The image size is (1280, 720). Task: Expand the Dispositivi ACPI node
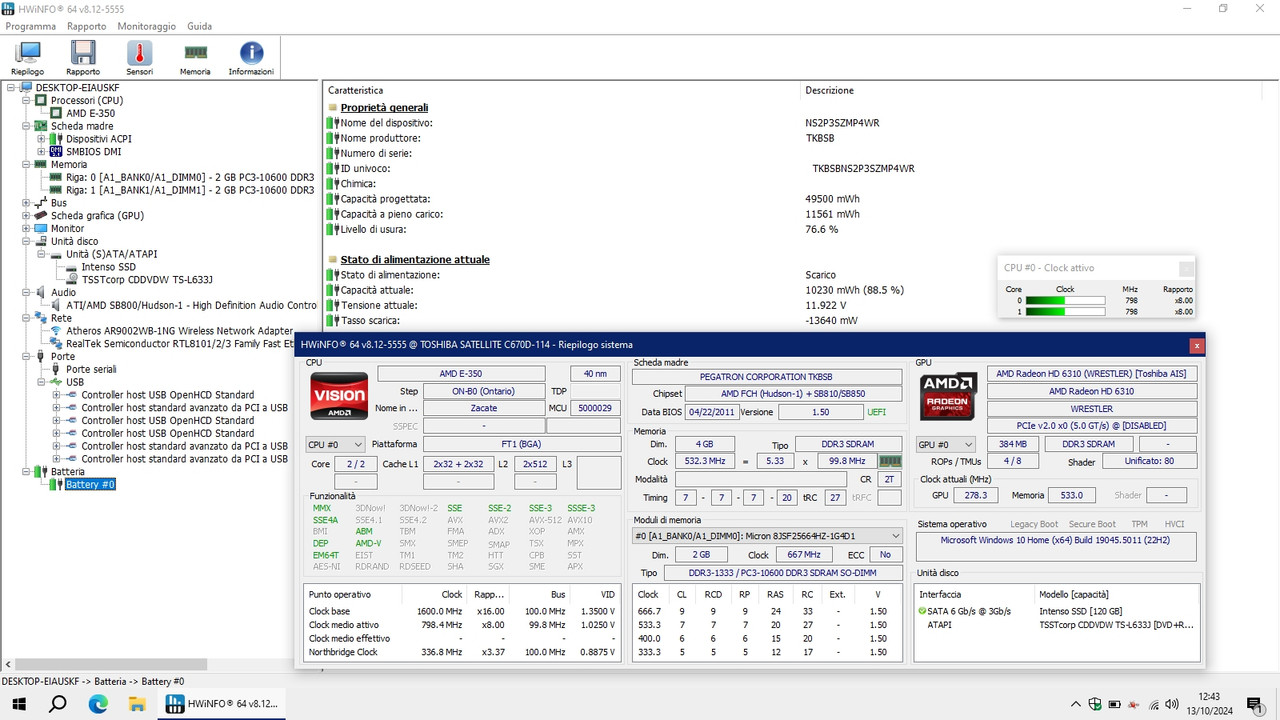[41, 139]
